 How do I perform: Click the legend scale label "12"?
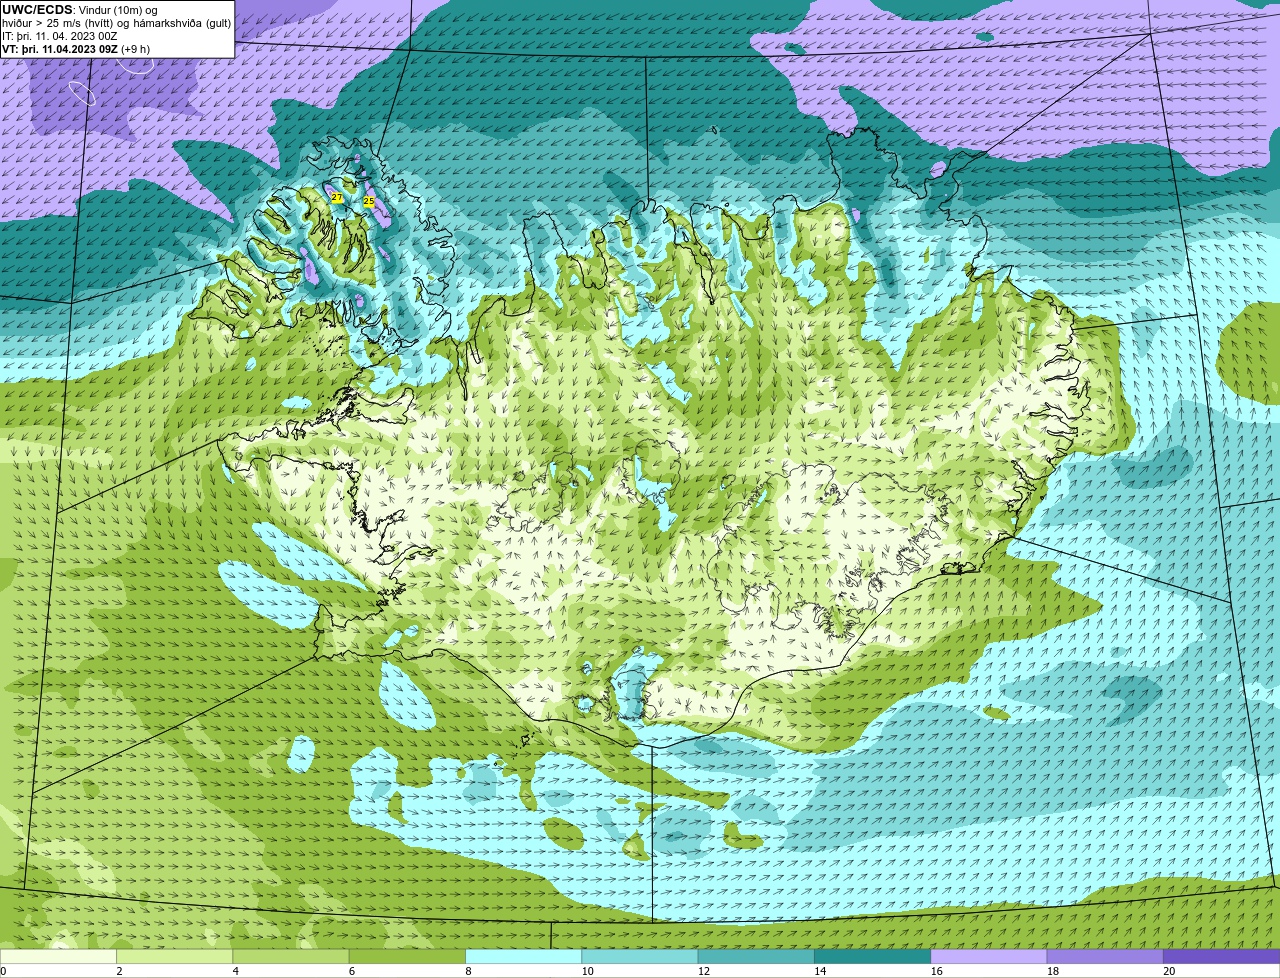pos(704,971)
